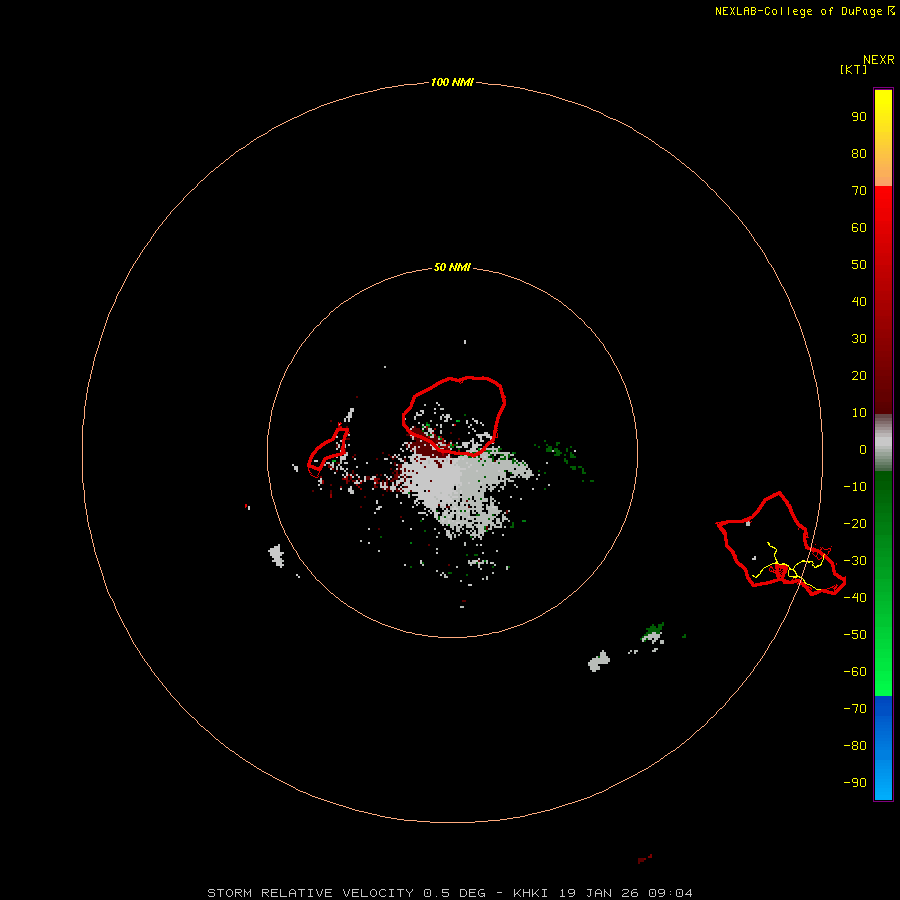Click the NEXLAB-College of DuPage header text
This screenshot has width=900, height=900.
pos(805,11)
